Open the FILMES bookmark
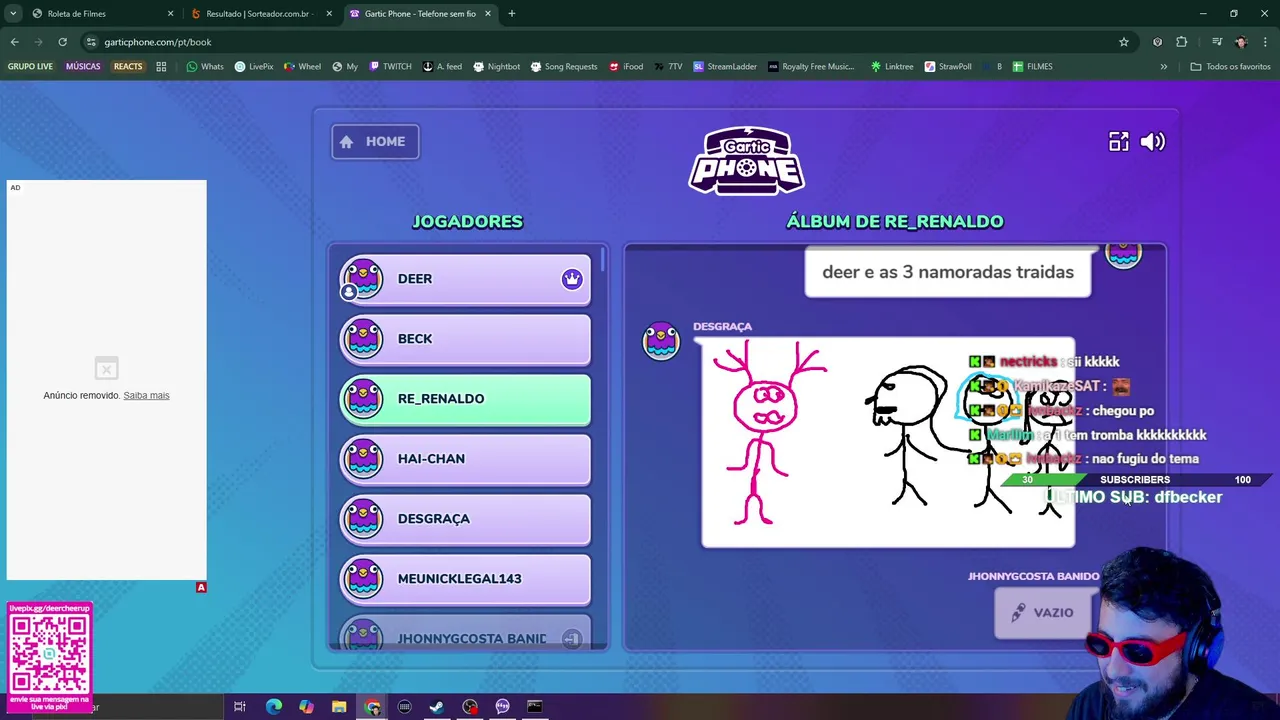Screen dimensions: 1280x720 (x=1032, y=67)
